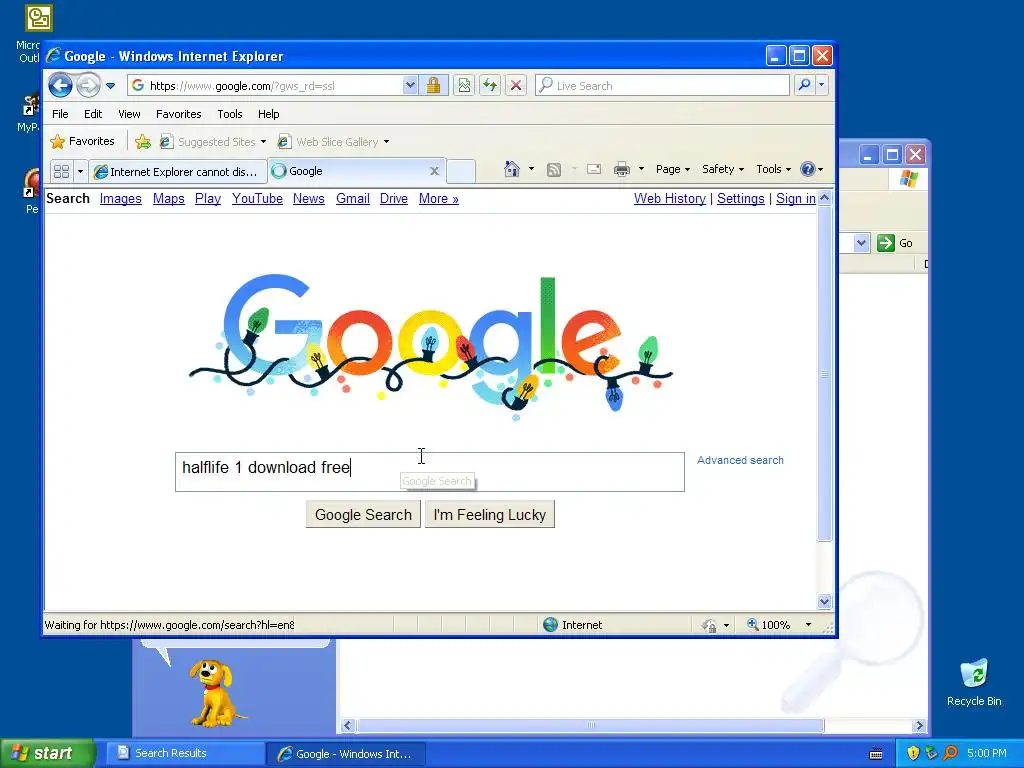Open the Tools command bar menu
Viewport: 1024px width, 768px height.
773,169
